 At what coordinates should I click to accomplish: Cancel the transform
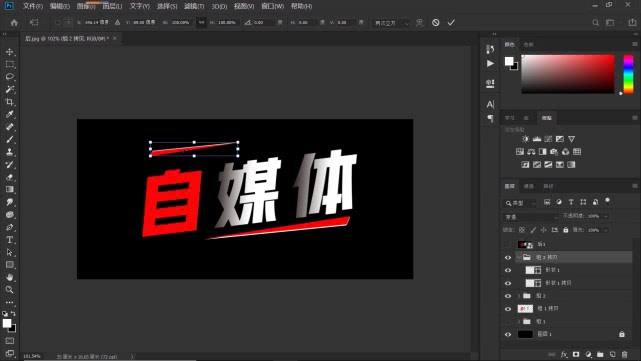[x=436, y=22]
